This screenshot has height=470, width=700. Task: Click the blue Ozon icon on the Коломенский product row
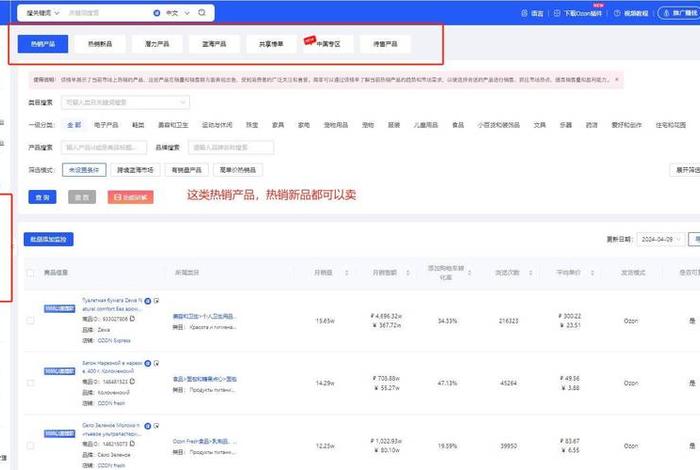point(148,363)
